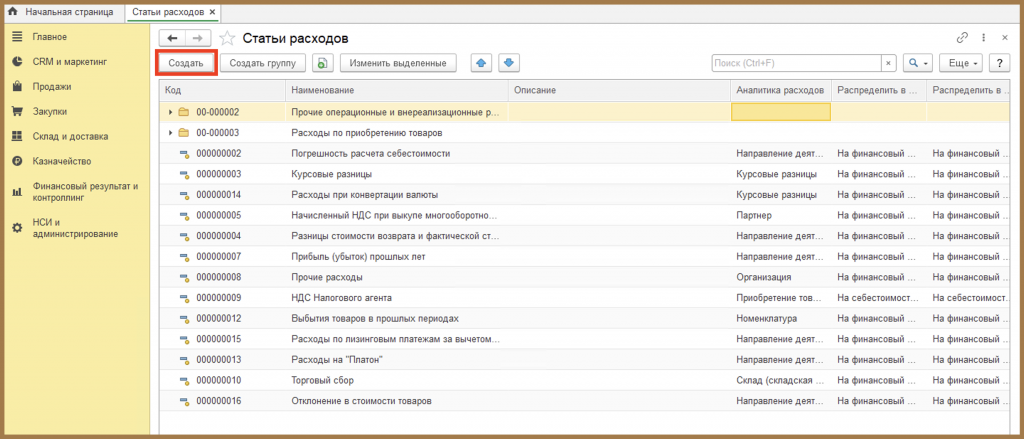Click the move item up arrow

click(481, 63)
